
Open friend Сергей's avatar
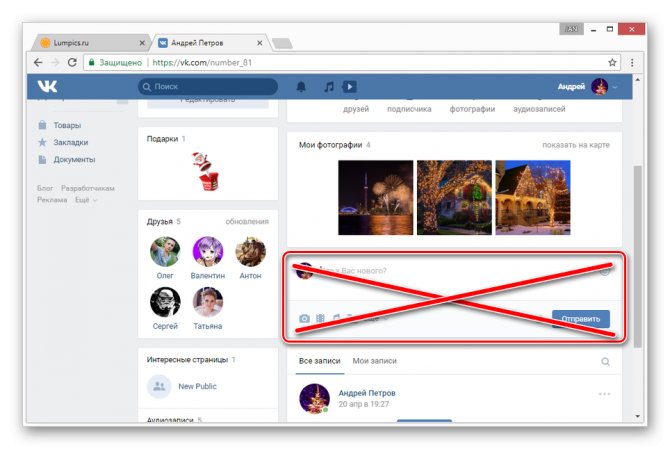(165, 302)
